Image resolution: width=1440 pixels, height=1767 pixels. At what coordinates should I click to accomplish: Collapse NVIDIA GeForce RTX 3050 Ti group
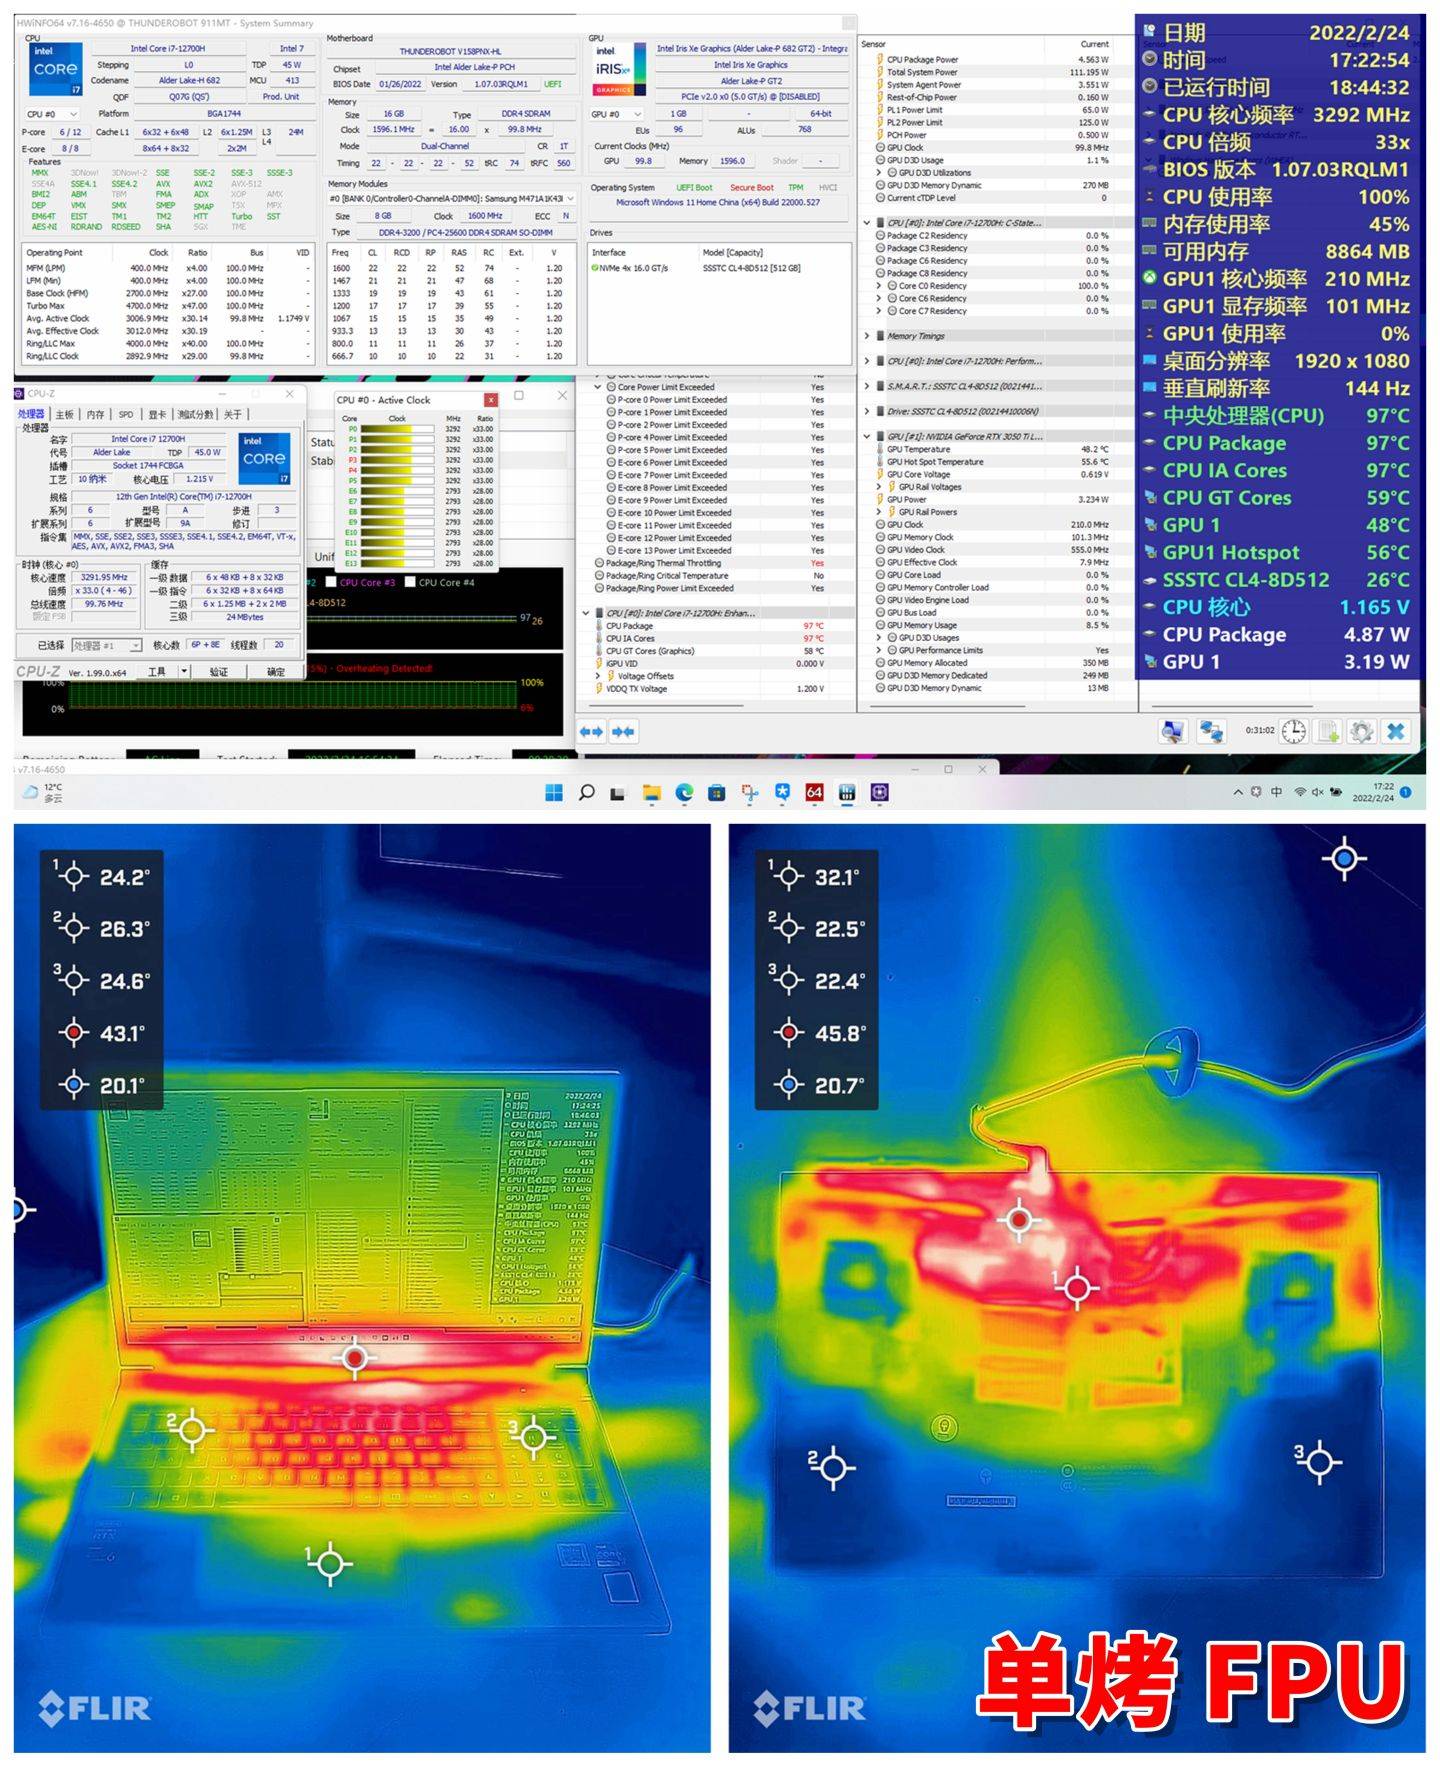(867, 436)
